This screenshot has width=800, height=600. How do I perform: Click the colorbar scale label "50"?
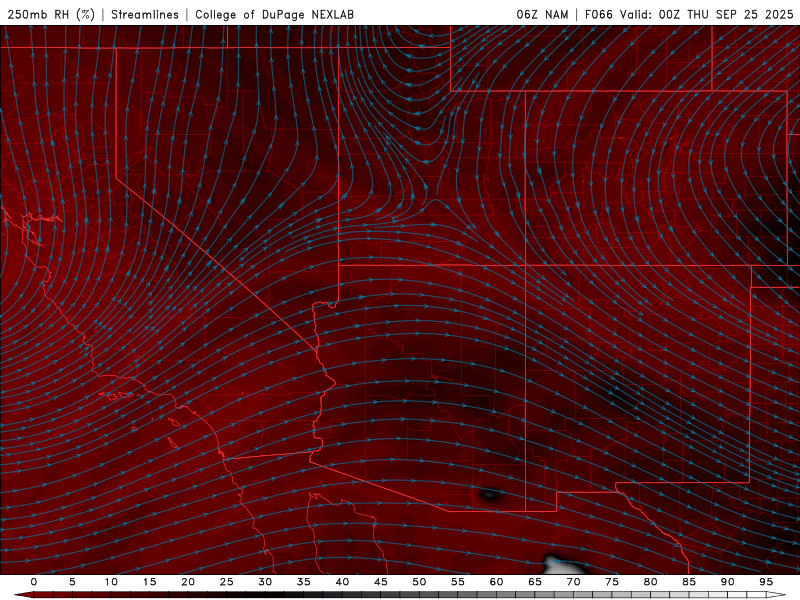pos(419,582)
